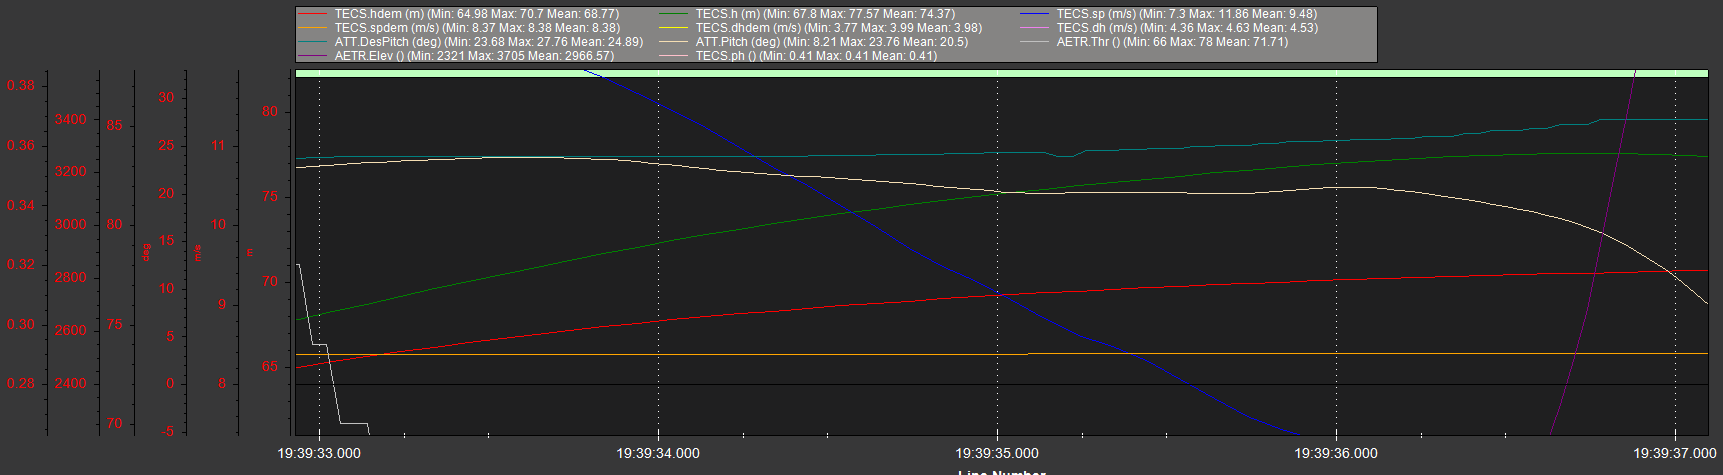This screenshot has width=1723, height=475.
Task: Click the red line swatch beside TECS.hdem
Action: [x=314, y=15]
